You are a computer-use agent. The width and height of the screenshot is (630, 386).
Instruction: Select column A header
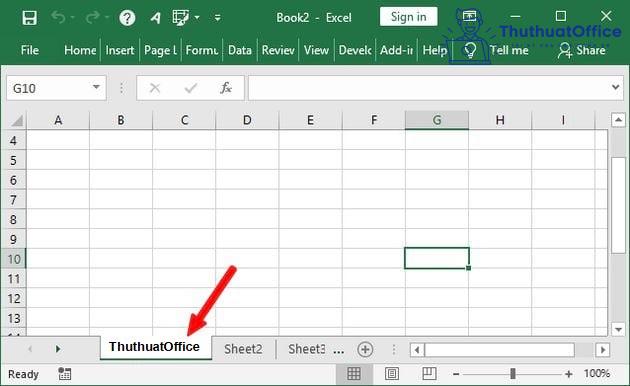[x=58, y=120]
